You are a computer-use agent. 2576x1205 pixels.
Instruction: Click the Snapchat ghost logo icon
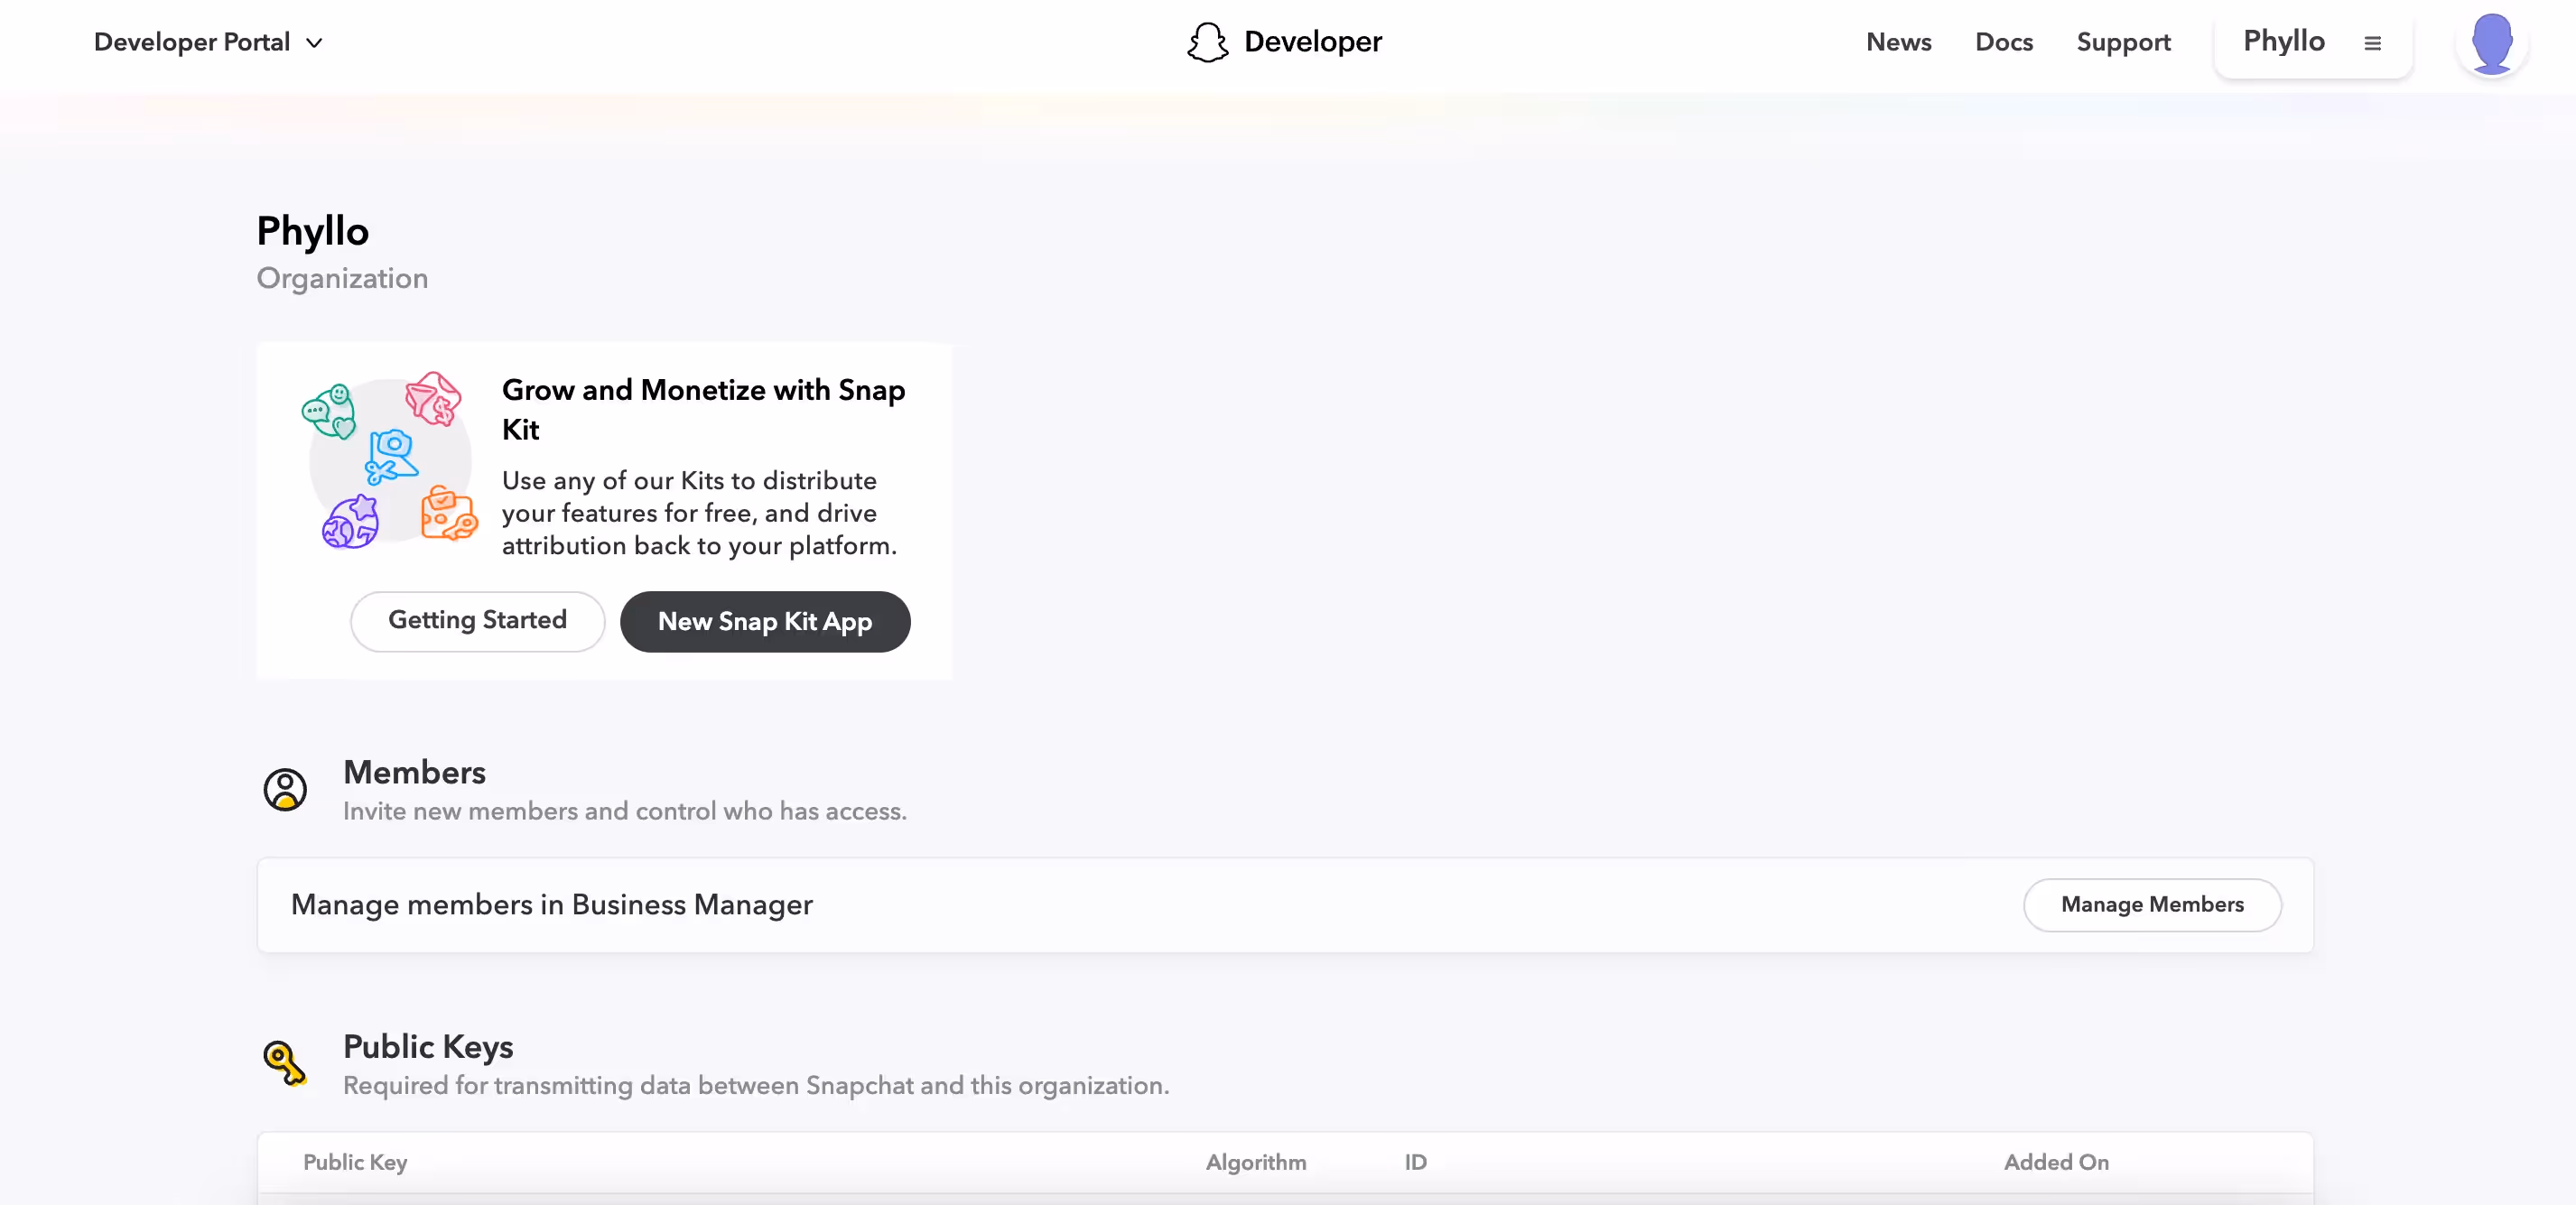point(1207,42)
